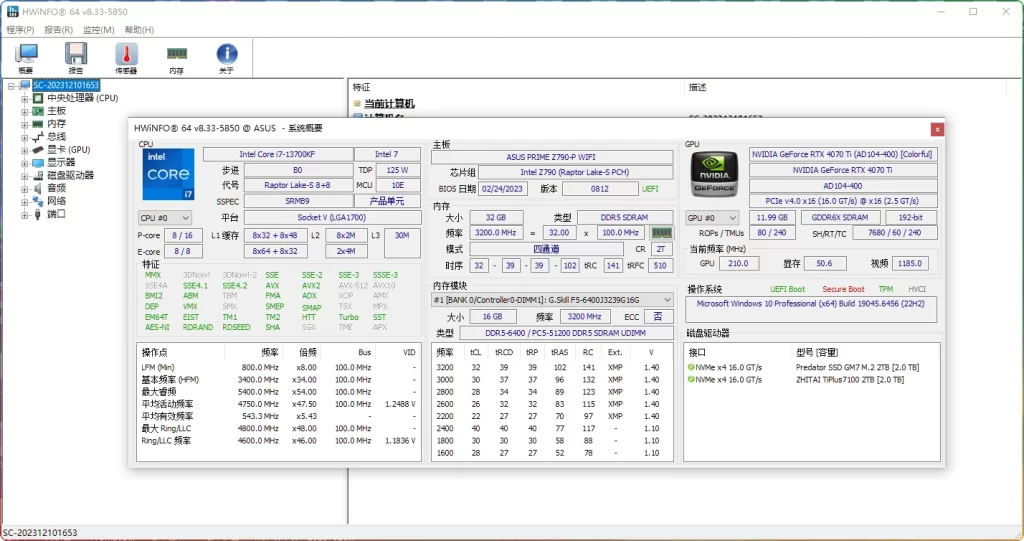Viewport: 1024px width, 541px height.
Task: Open the memory module BANK 0 dropdown
Action: click(552, 299)
